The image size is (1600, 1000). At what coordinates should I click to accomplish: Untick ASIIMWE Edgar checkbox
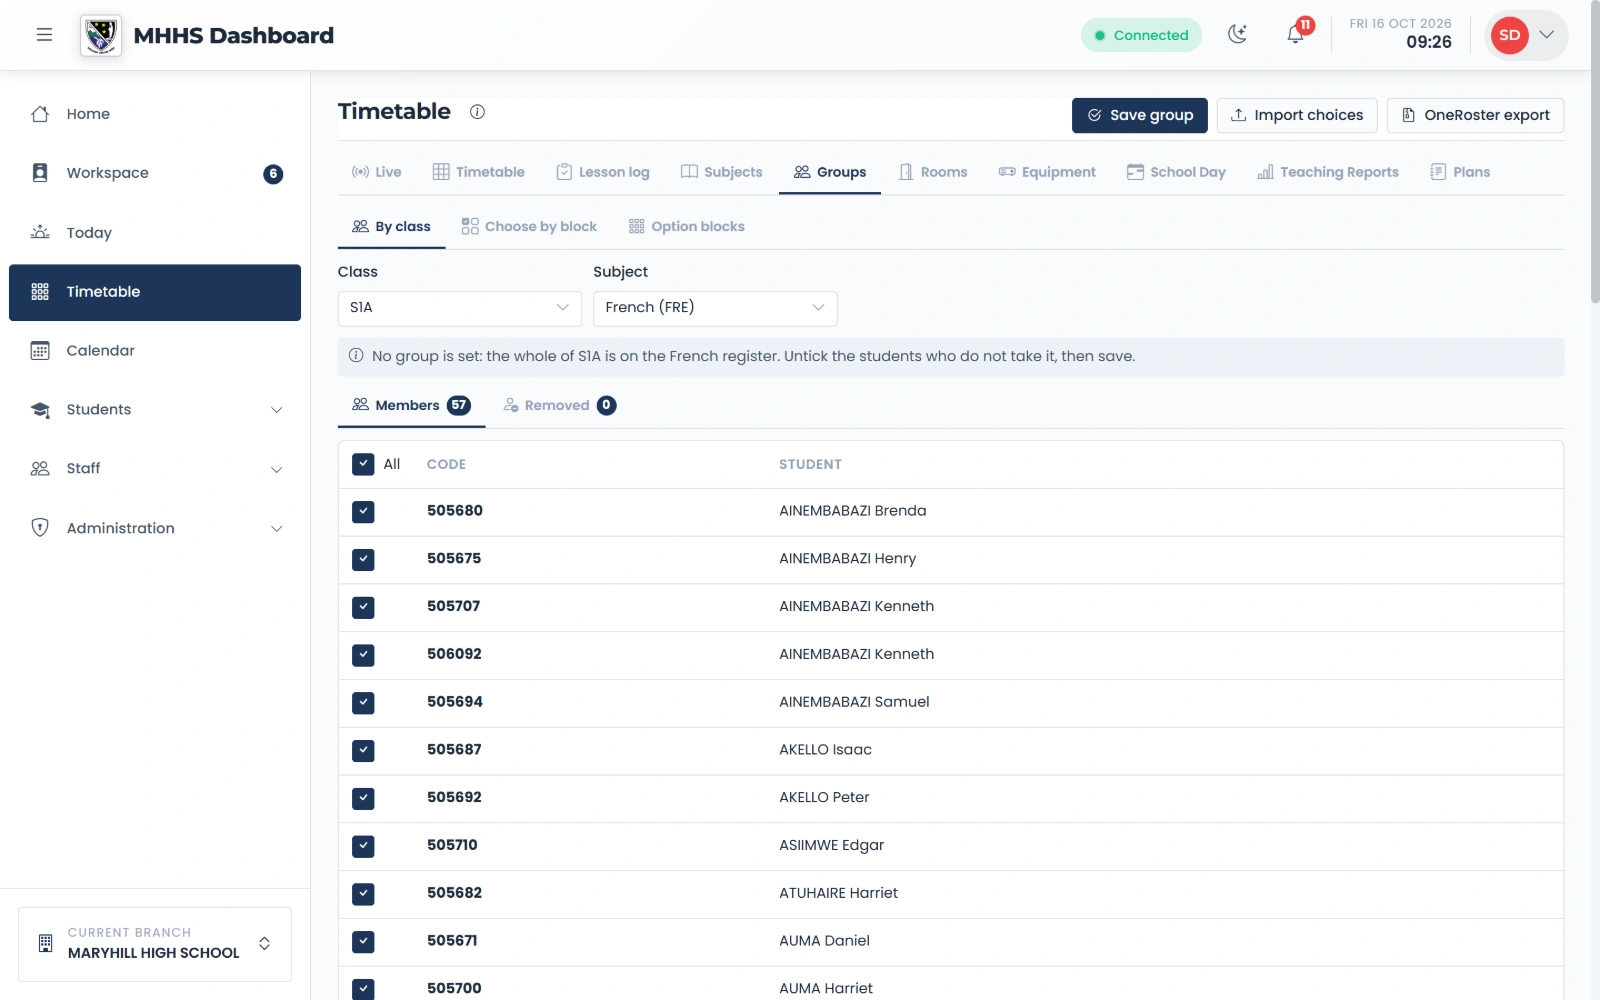(363, 846)
